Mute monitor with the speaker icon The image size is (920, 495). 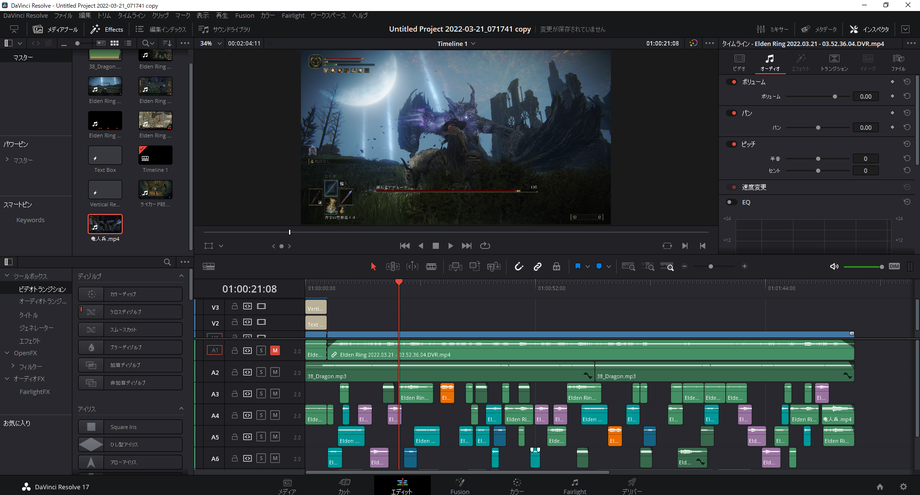coord(834,266)
